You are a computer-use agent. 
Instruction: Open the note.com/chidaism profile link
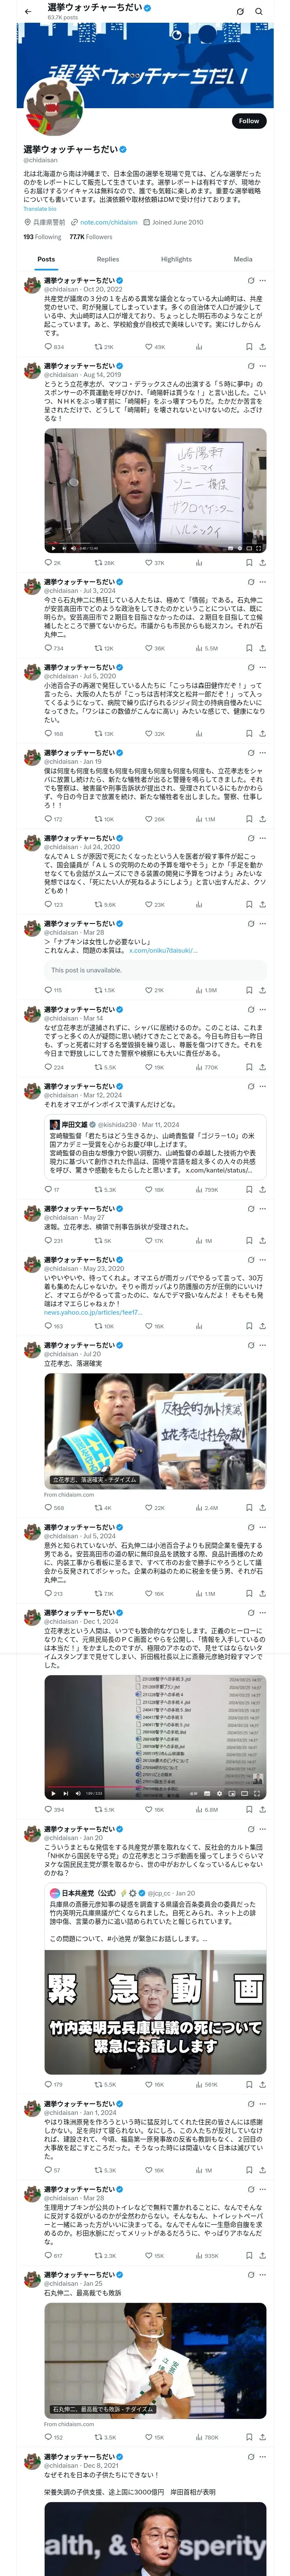(109, 222)
